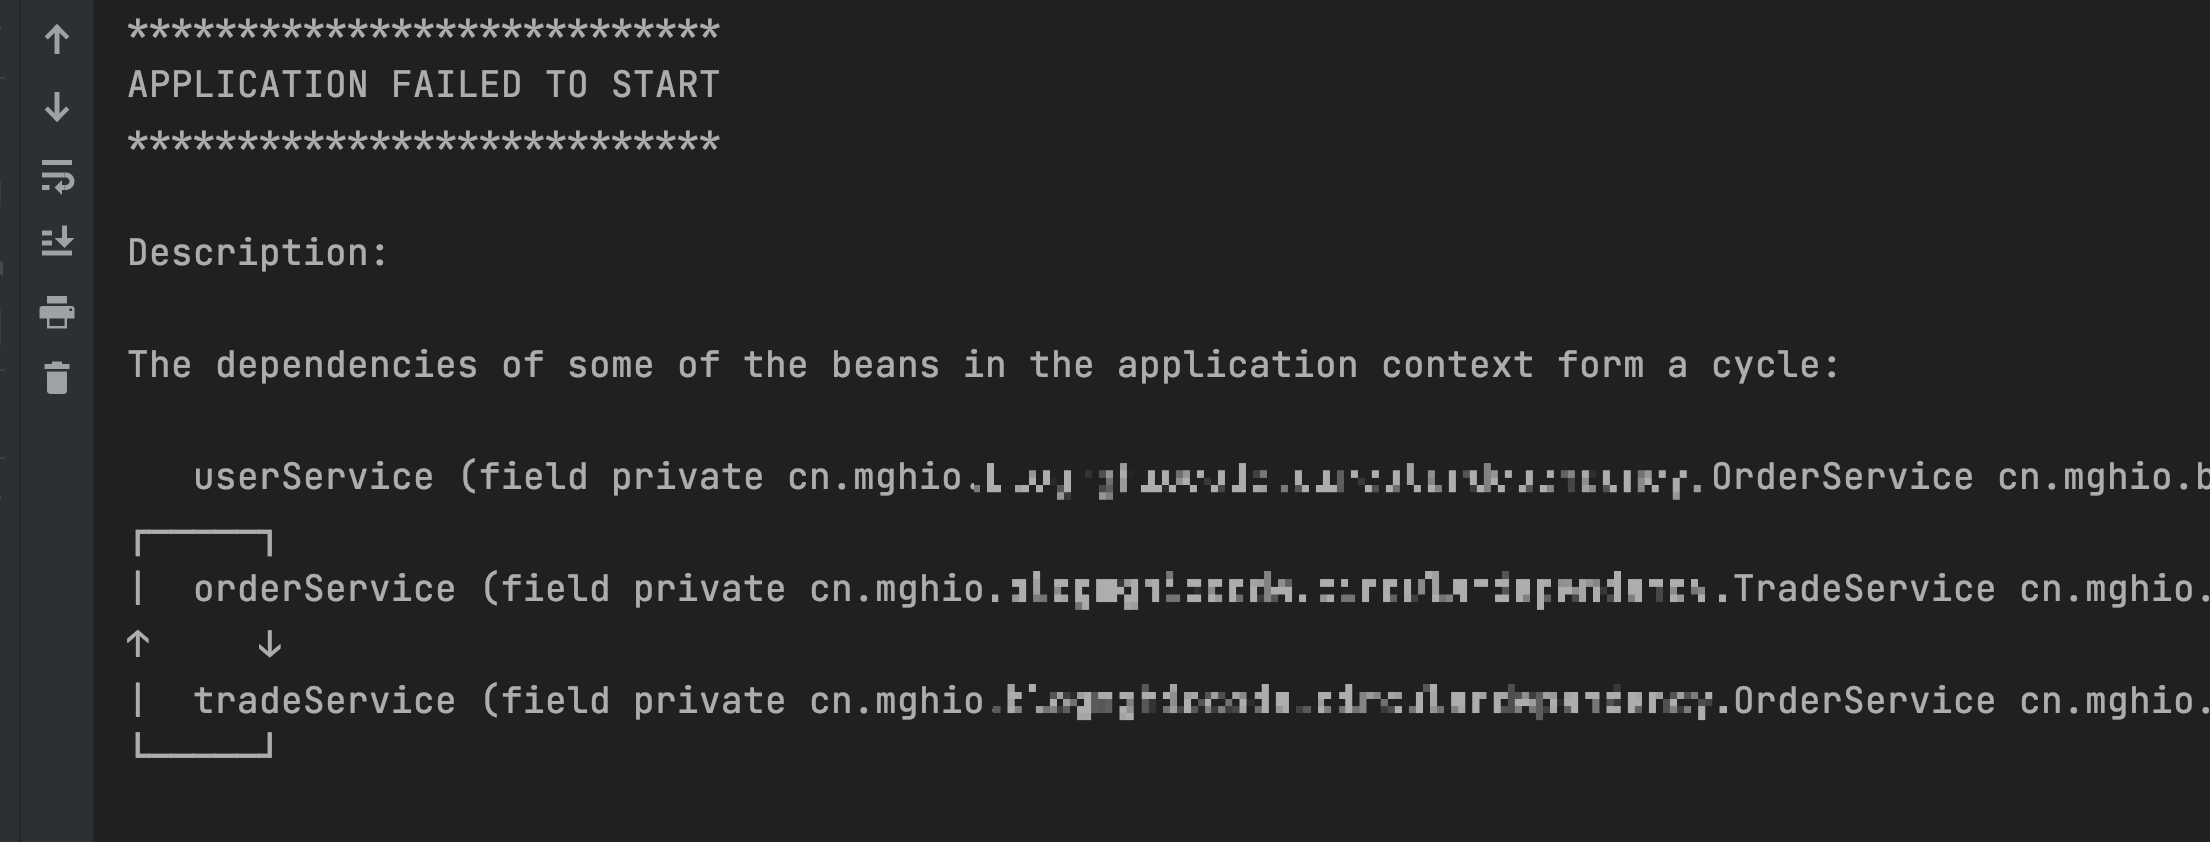The height and width of the screenshot is (842, 2210).
Task: Click the dependencies form a cycle message
Action: pos(984,365)
